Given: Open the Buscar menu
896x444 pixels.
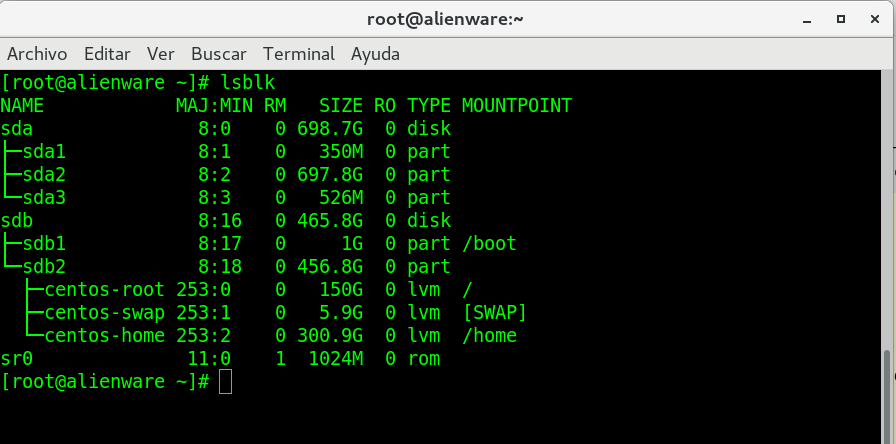Looking at the screenshot, I should tap(219, 54).
